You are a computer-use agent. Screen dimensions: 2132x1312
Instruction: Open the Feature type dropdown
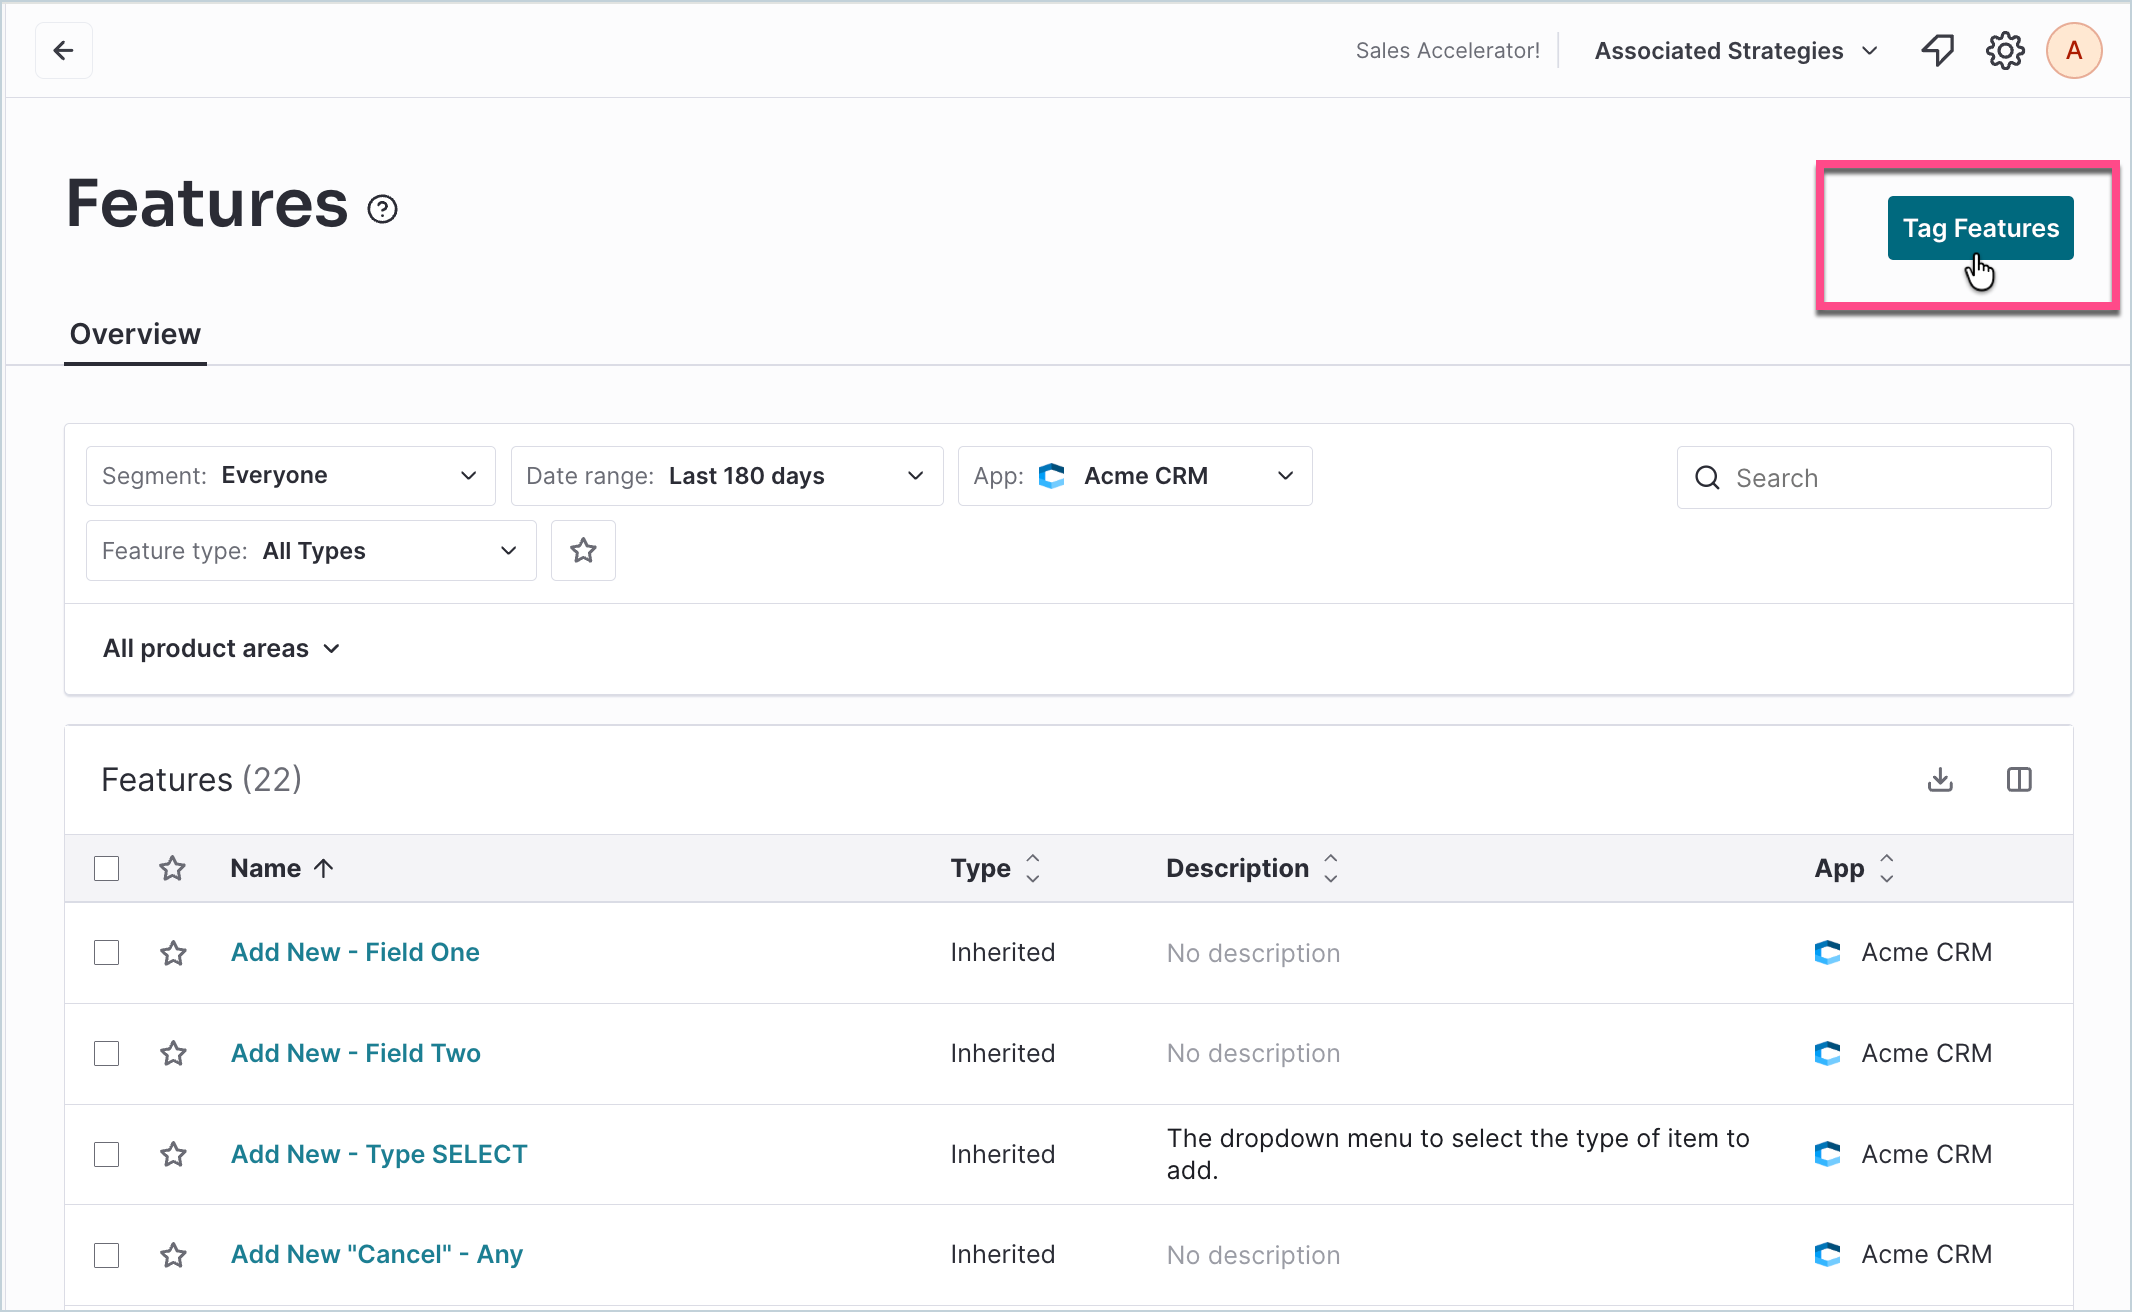click(311, 550)
